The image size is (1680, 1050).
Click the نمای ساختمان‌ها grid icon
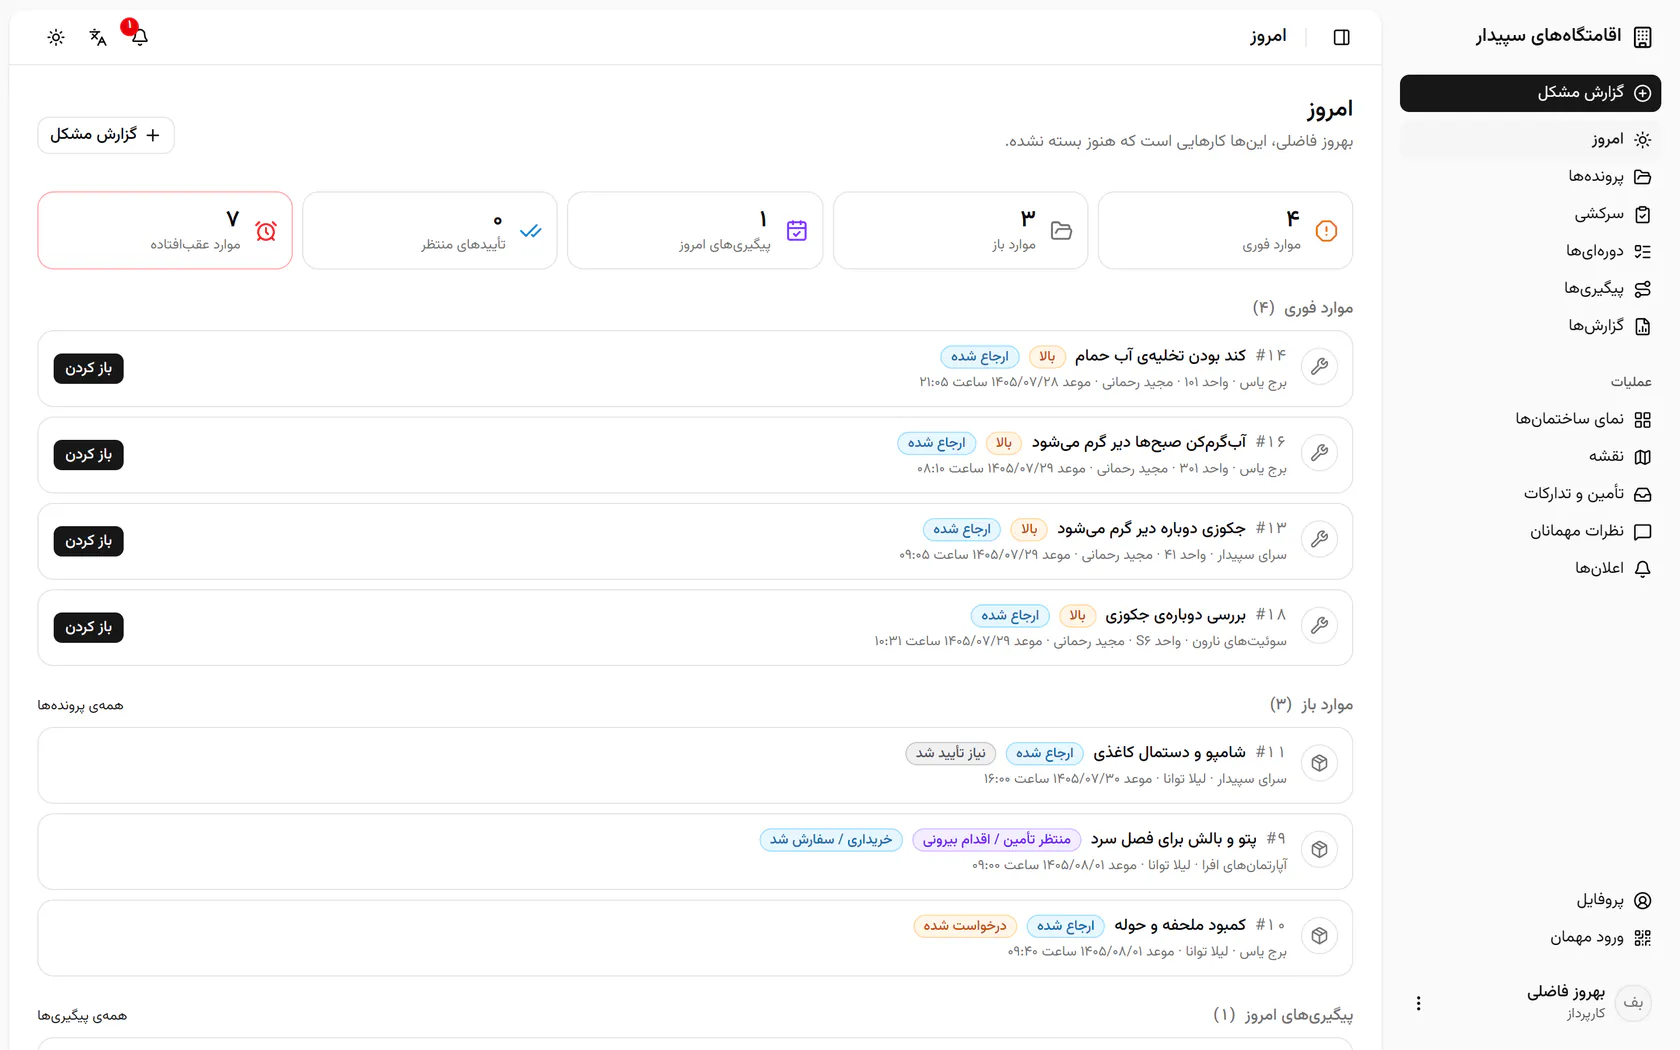[x=1642, y=420]
